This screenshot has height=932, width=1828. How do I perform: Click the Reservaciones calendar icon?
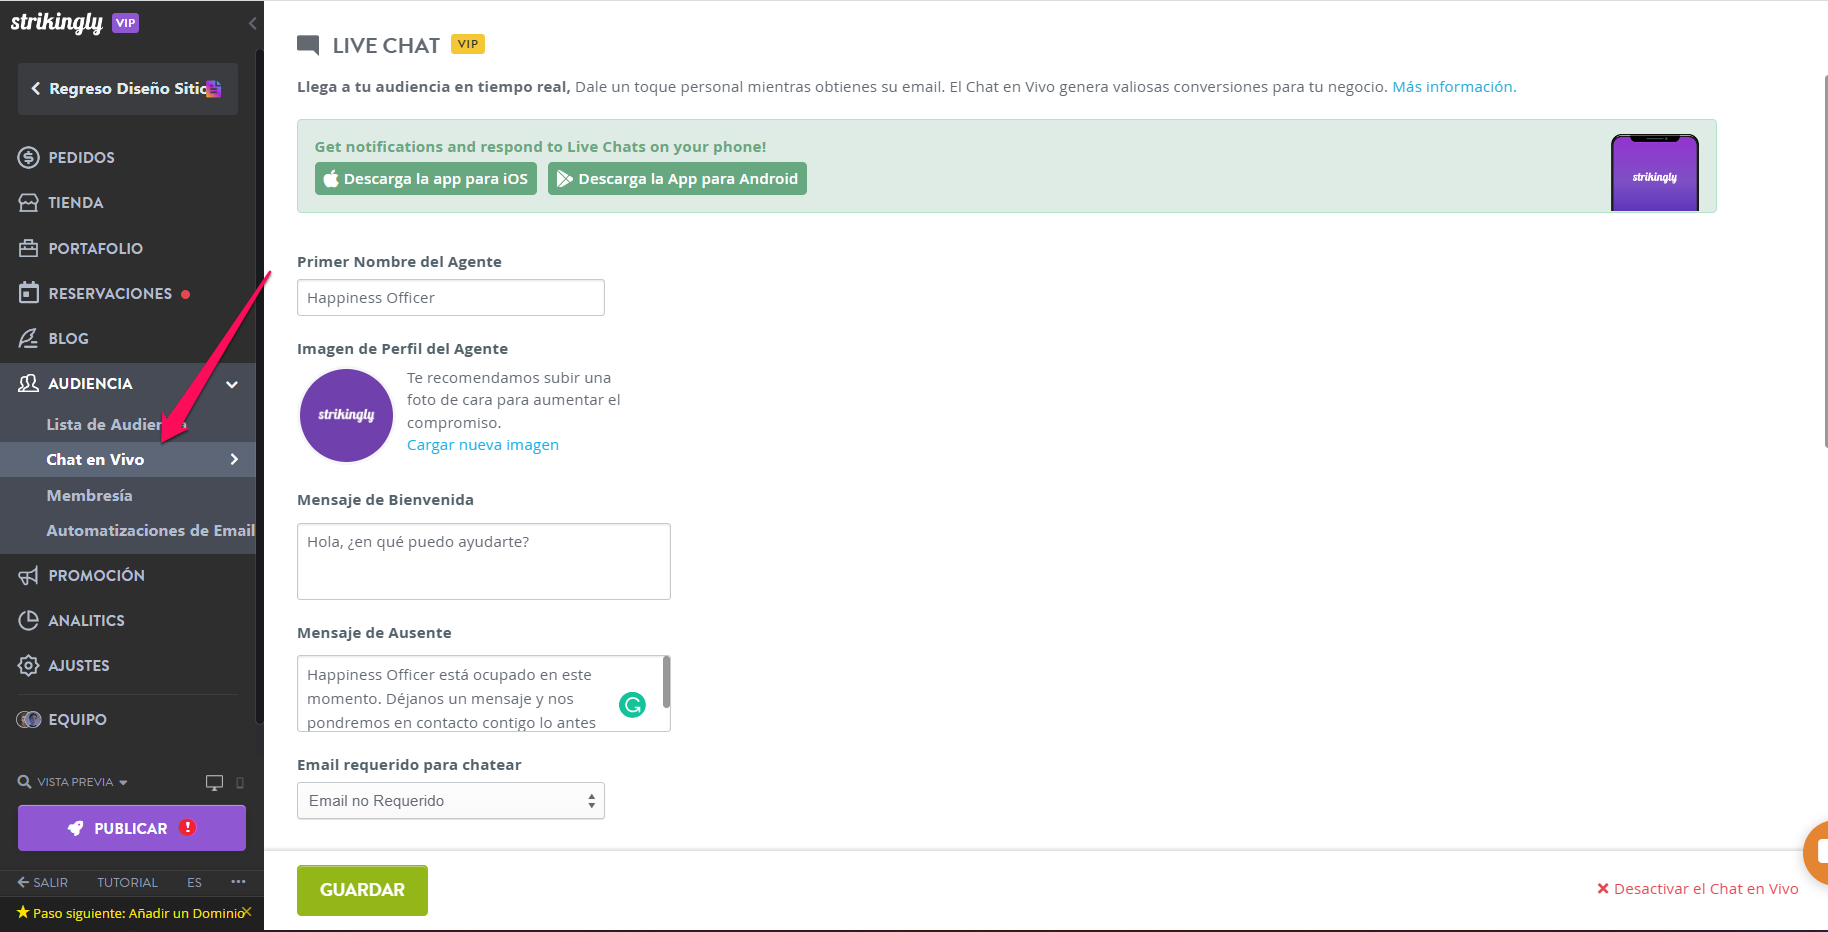click(x=29, y=293)
